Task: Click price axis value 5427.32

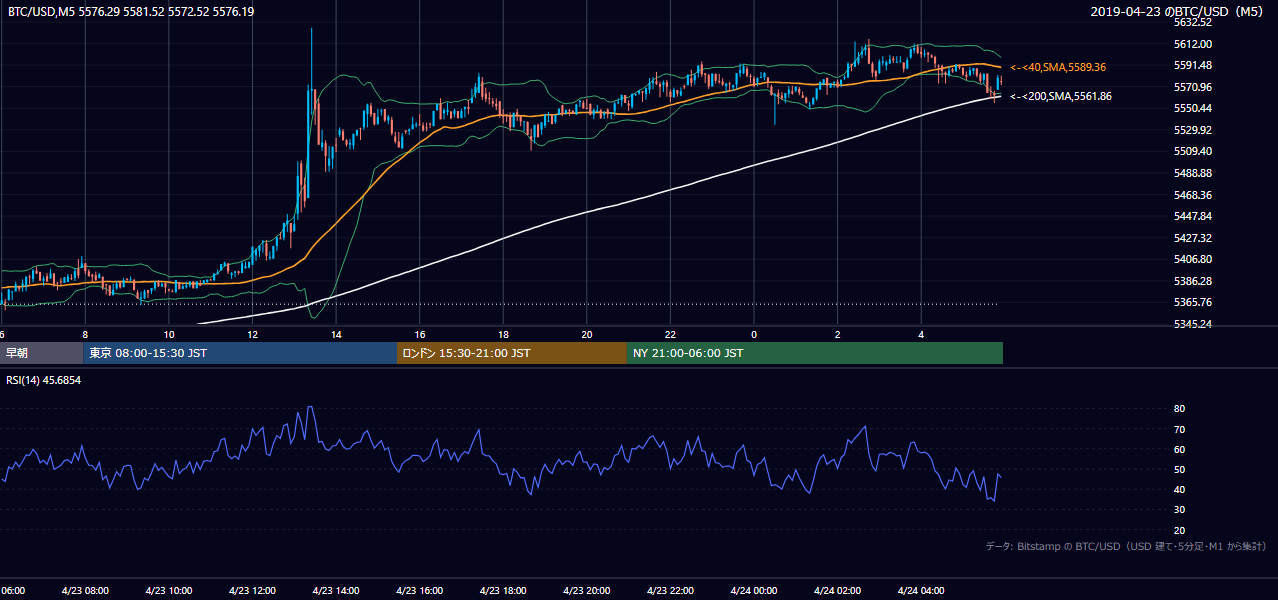Action: click(1193, 238)
